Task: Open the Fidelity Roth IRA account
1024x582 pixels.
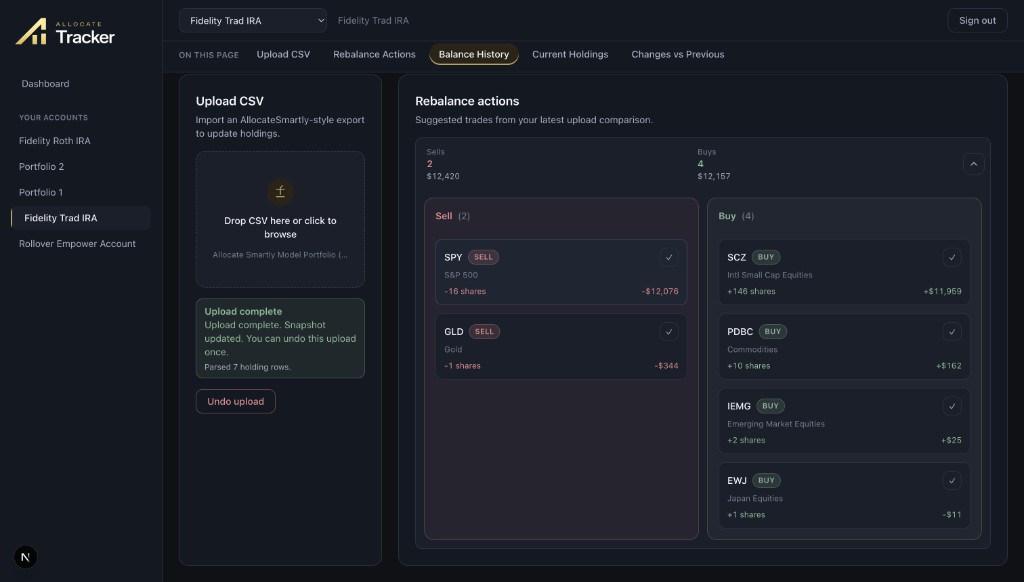Action: [x=55, y=140]
